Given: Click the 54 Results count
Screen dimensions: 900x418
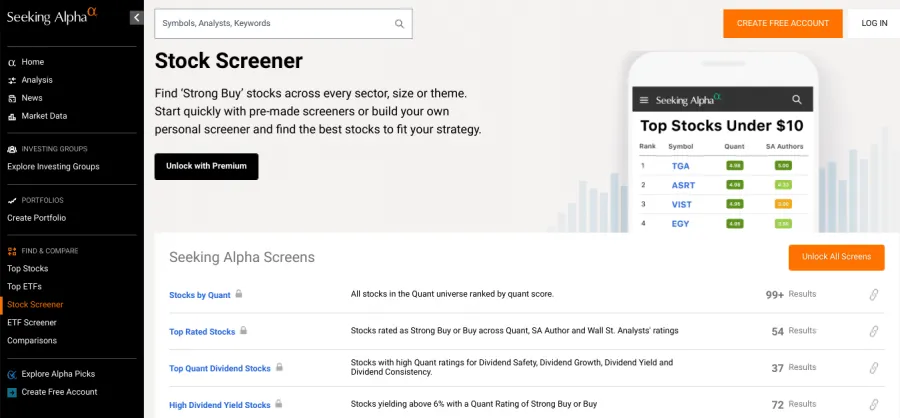Looking at the screenshot, I should (794, 331).
